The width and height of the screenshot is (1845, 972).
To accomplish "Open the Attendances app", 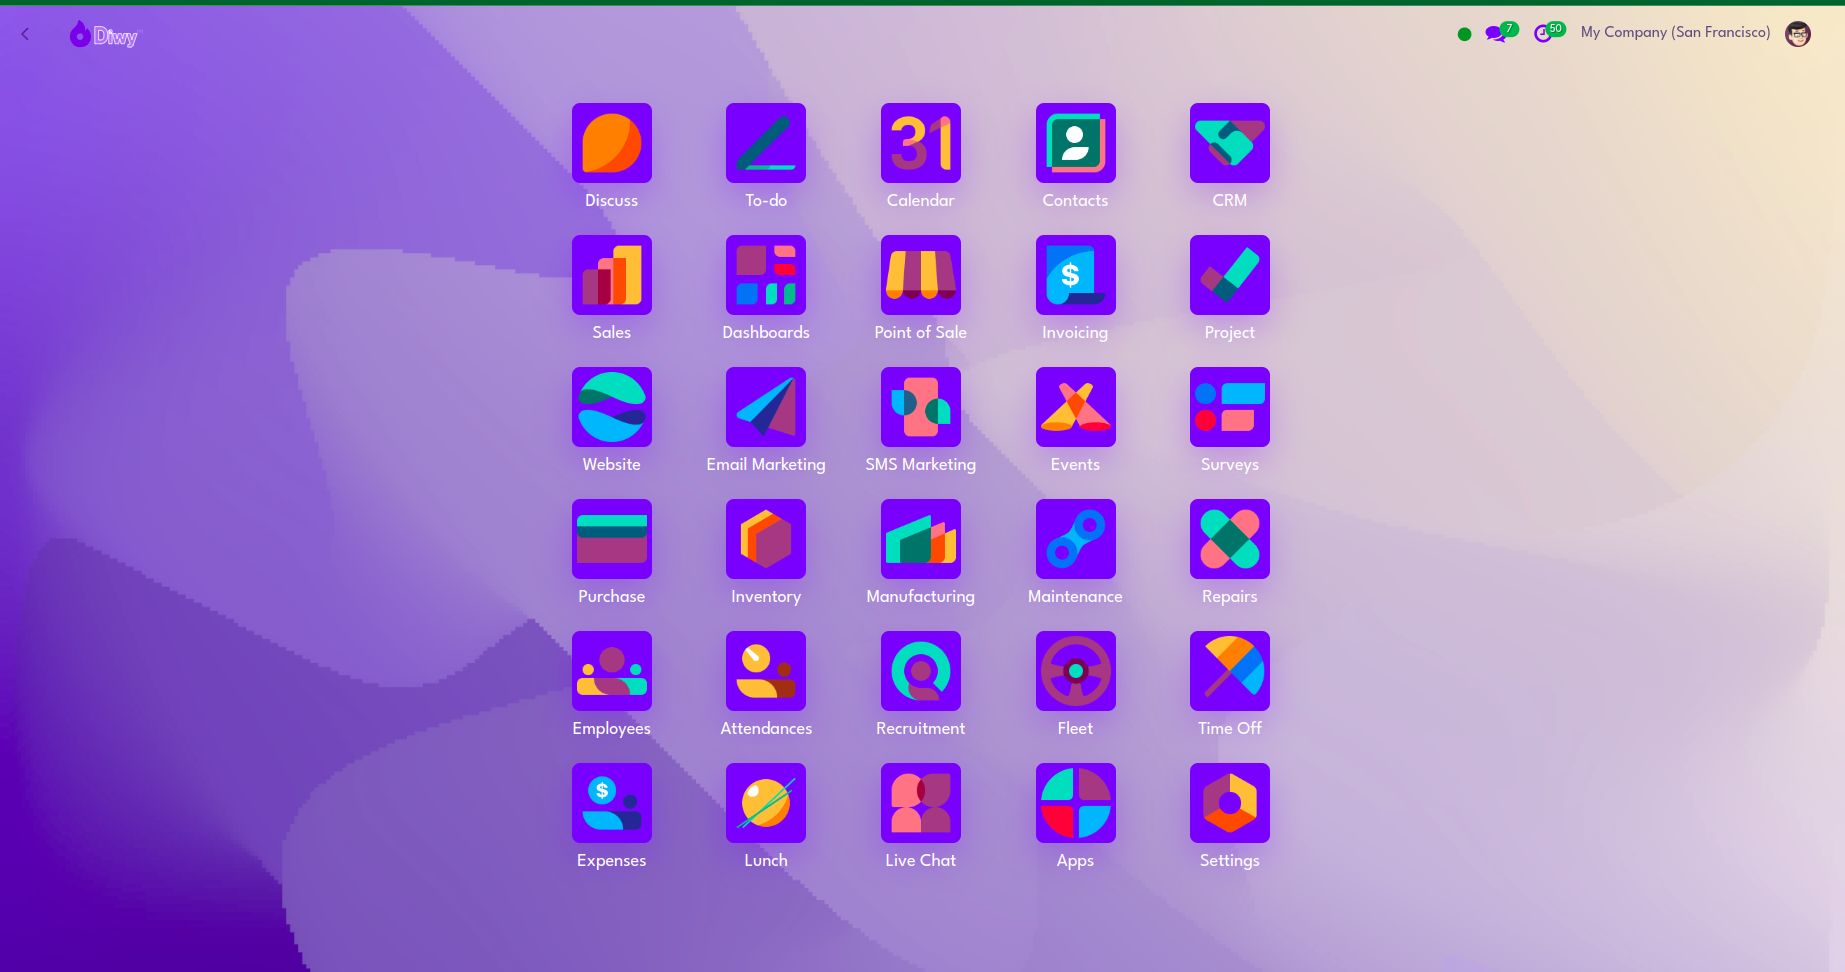I will point(766,671).
